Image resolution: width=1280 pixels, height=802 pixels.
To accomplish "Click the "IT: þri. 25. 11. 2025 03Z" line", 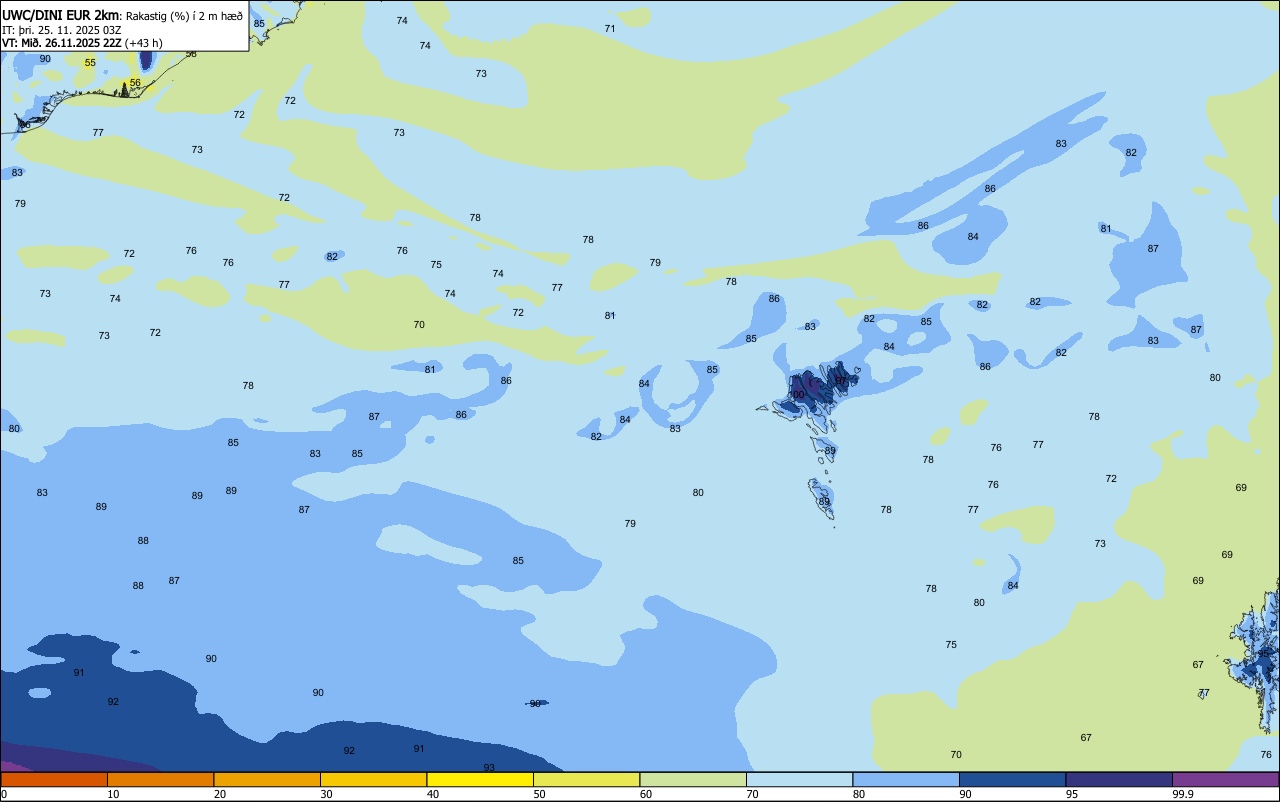I will click(x=61, y=30).
